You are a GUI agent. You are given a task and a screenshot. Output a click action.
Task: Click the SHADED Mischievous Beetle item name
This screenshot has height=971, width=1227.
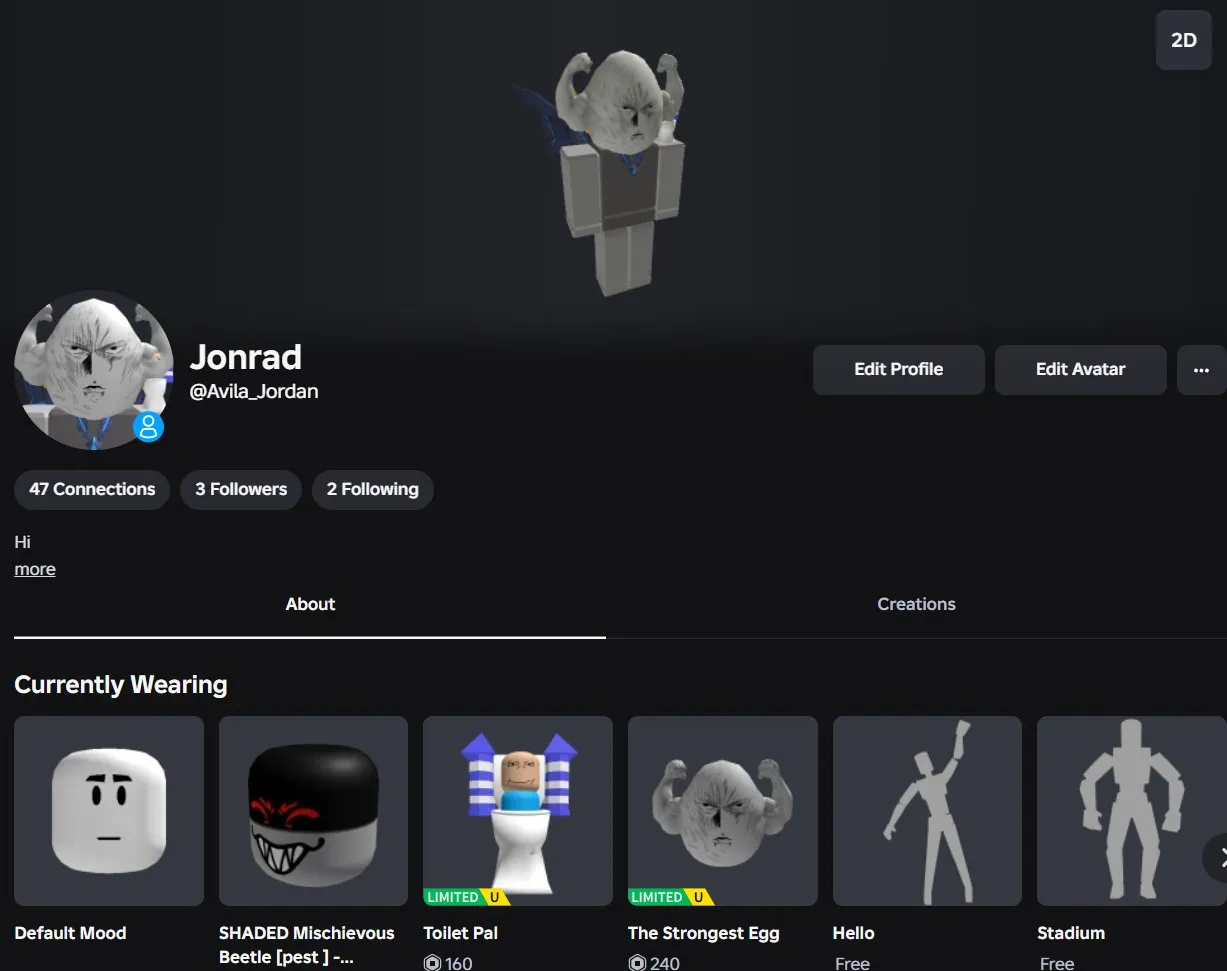pos(307,946)
